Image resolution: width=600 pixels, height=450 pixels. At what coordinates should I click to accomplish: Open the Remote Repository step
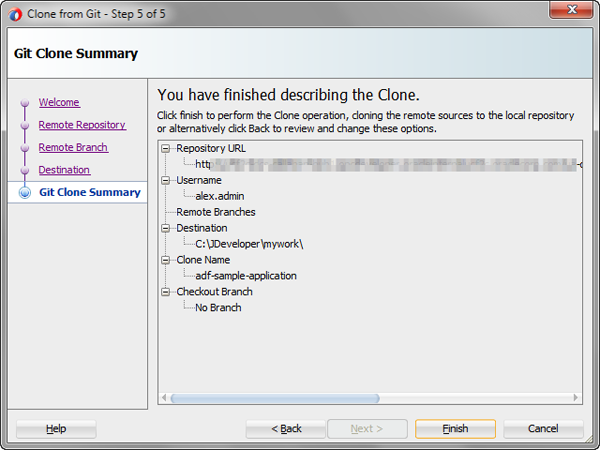click(x=82, y=125)
